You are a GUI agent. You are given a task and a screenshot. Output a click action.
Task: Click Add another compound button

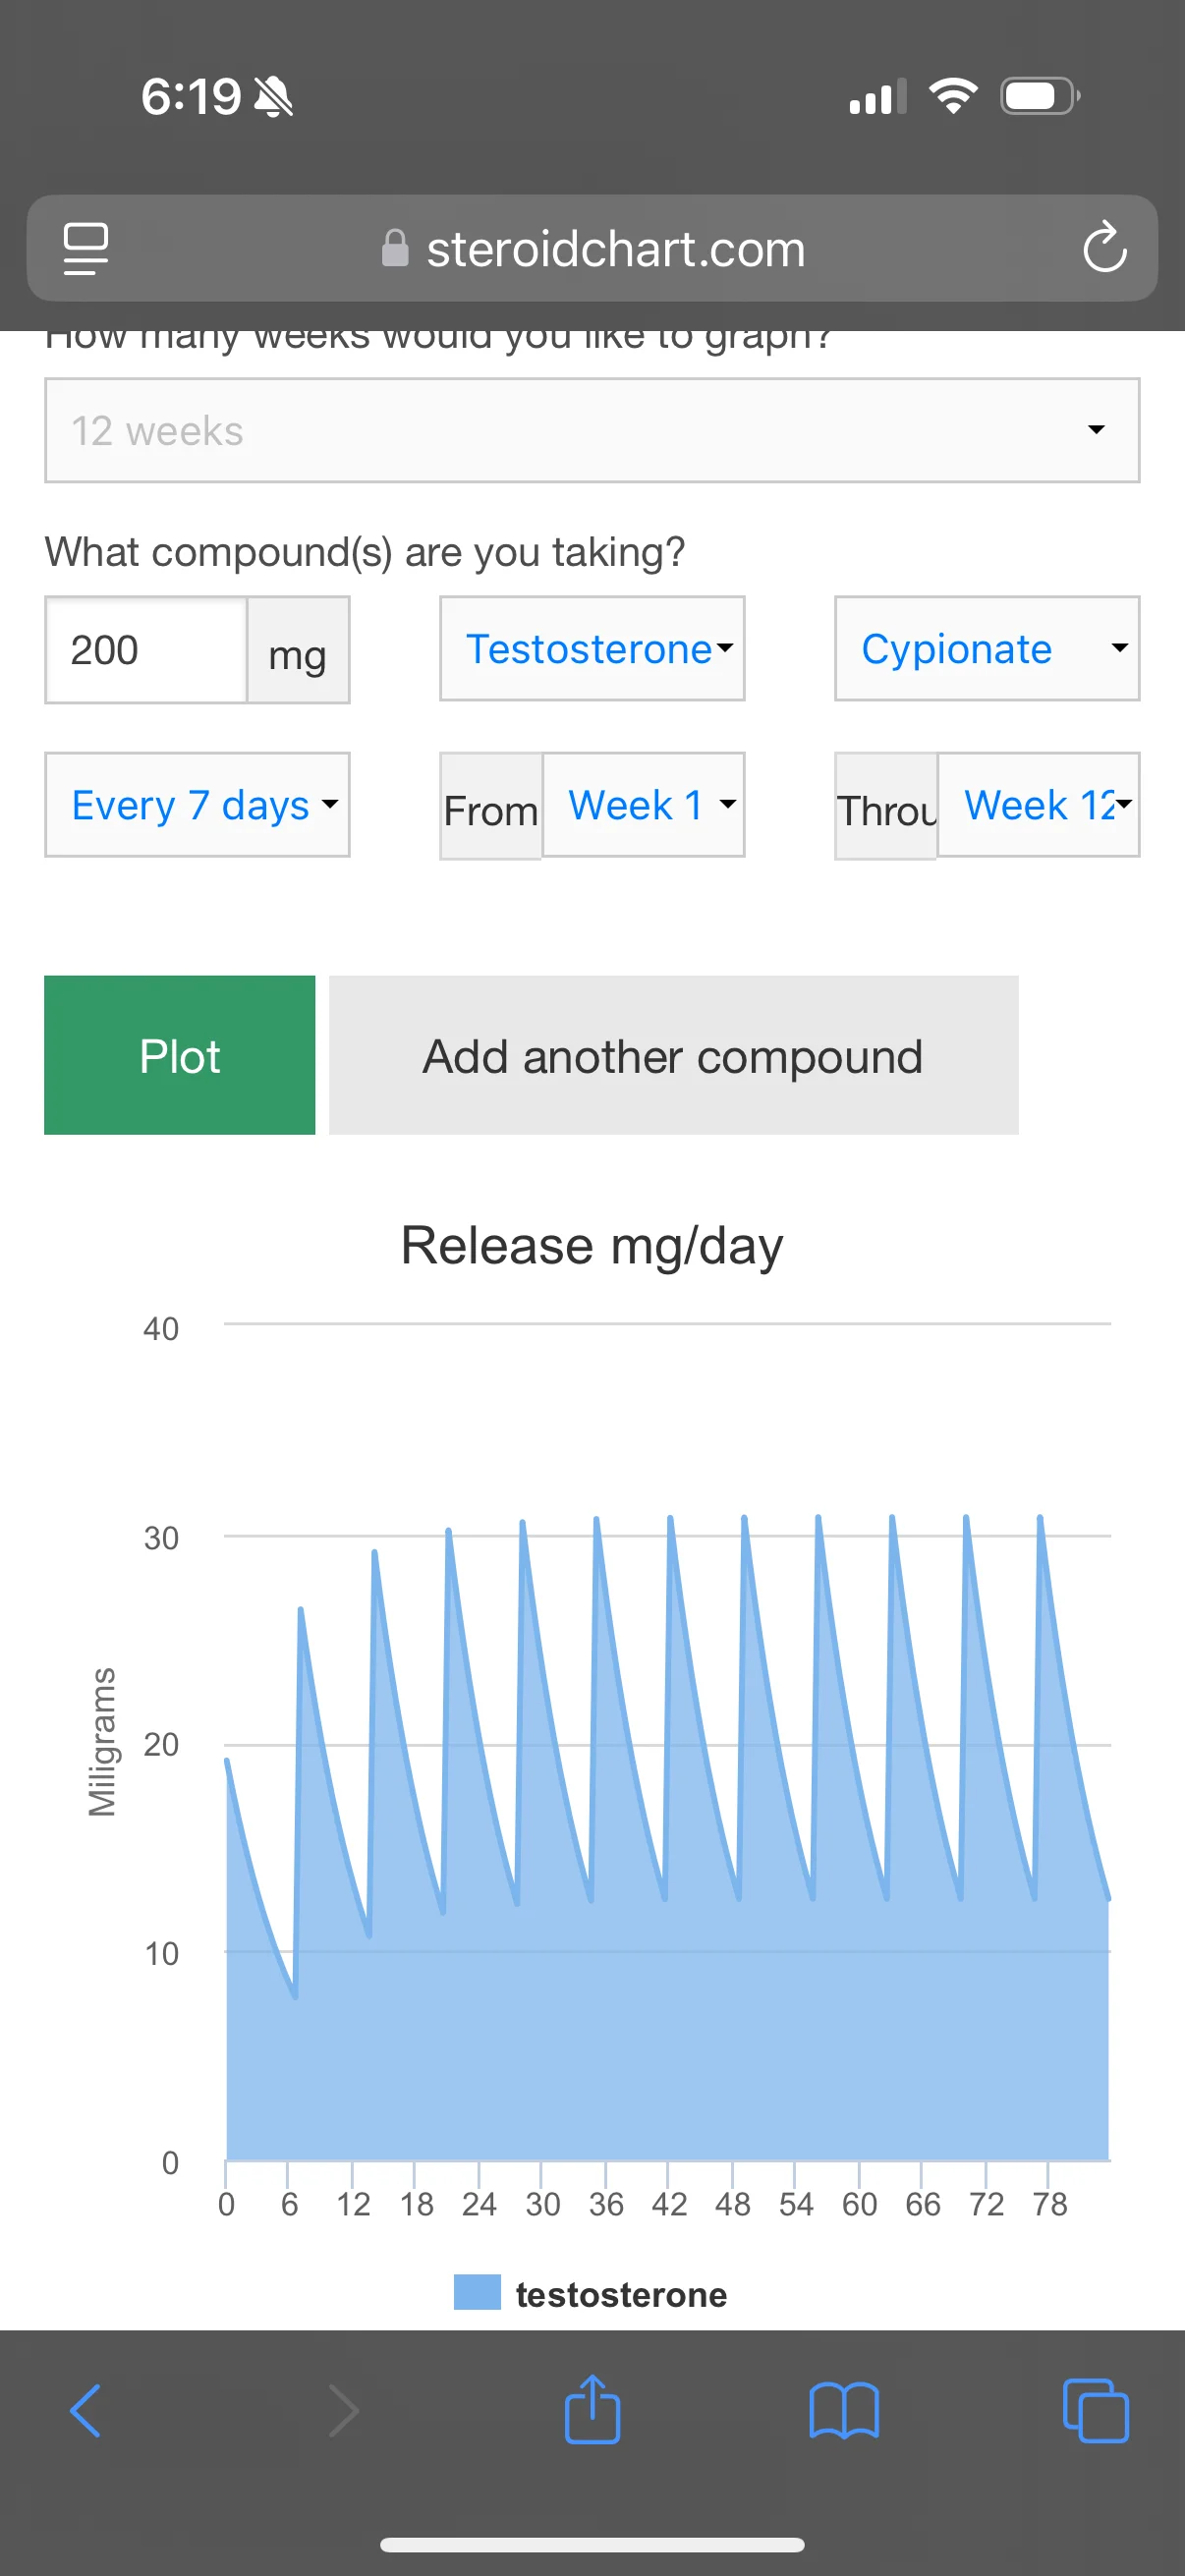673,1055
